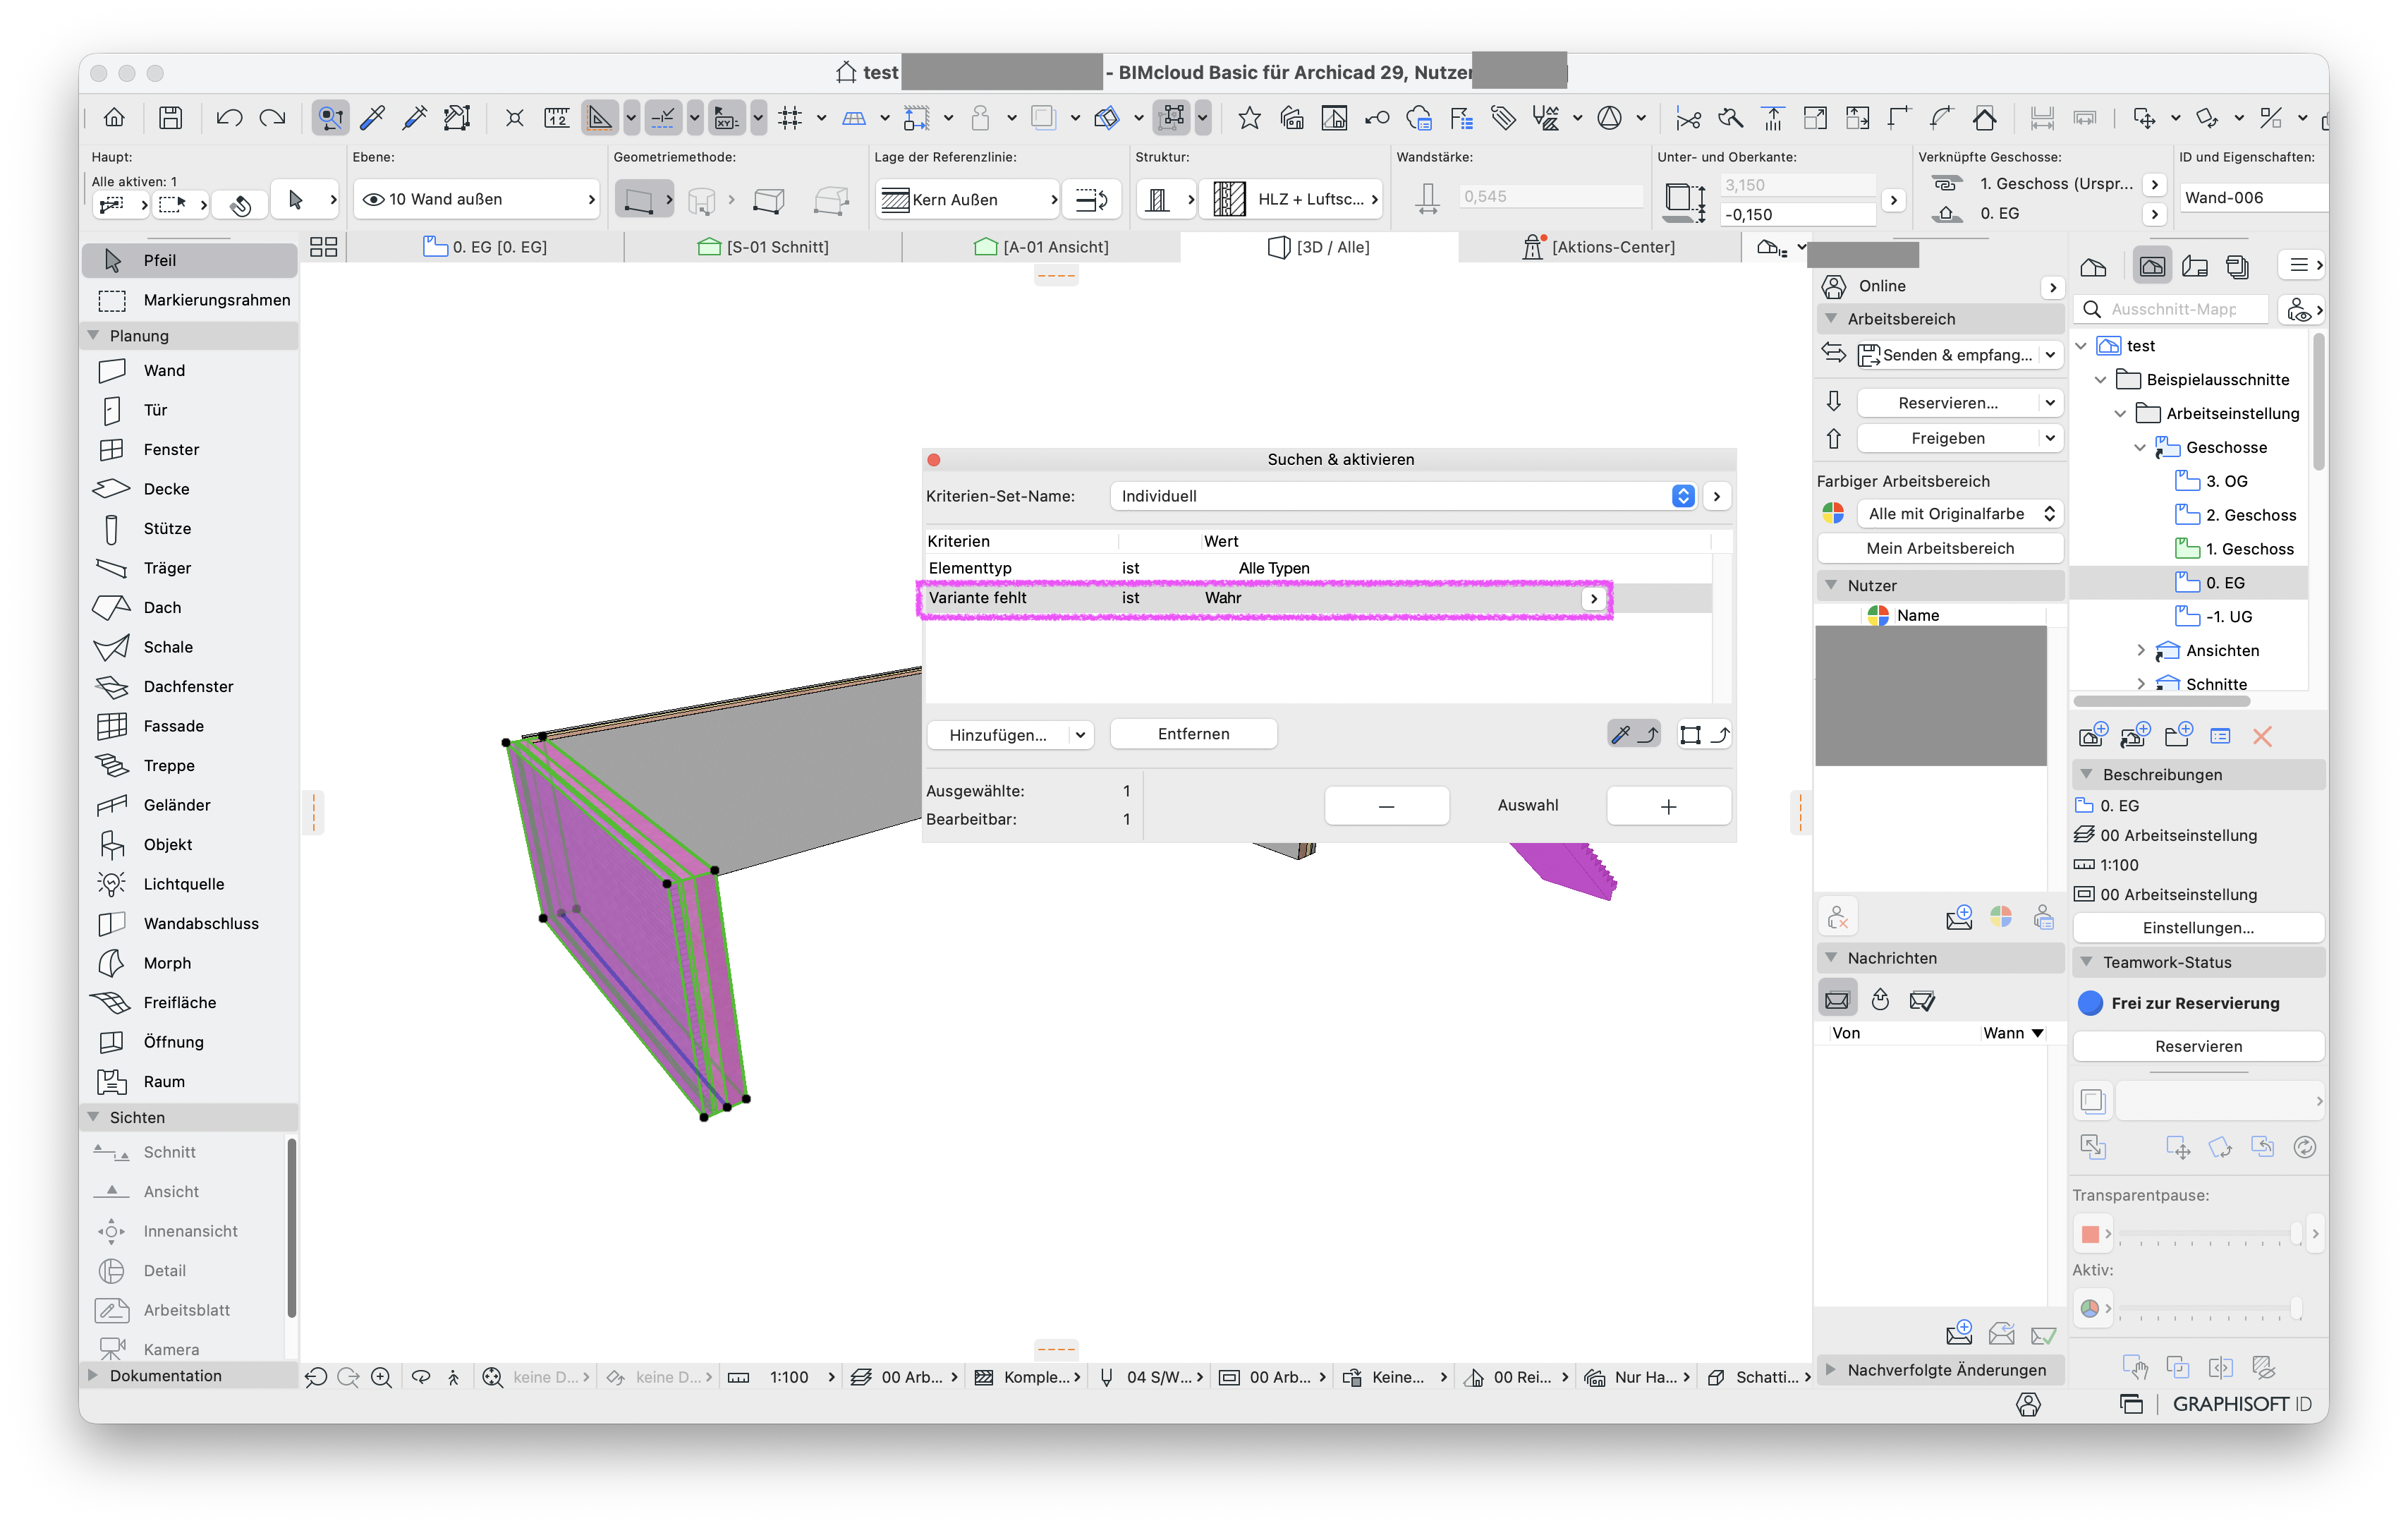
Task: Switch to A-01 Ansicht tab
Action: click(x=1041, y=247)
